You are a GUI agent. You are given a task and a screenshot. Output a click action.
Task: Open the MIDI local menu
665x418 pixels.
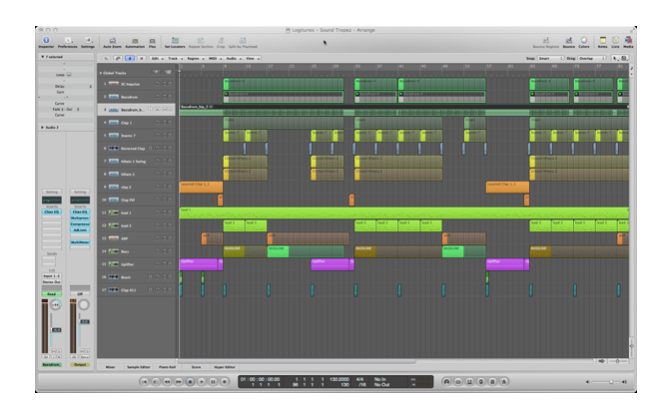click(x=214, y=59)
